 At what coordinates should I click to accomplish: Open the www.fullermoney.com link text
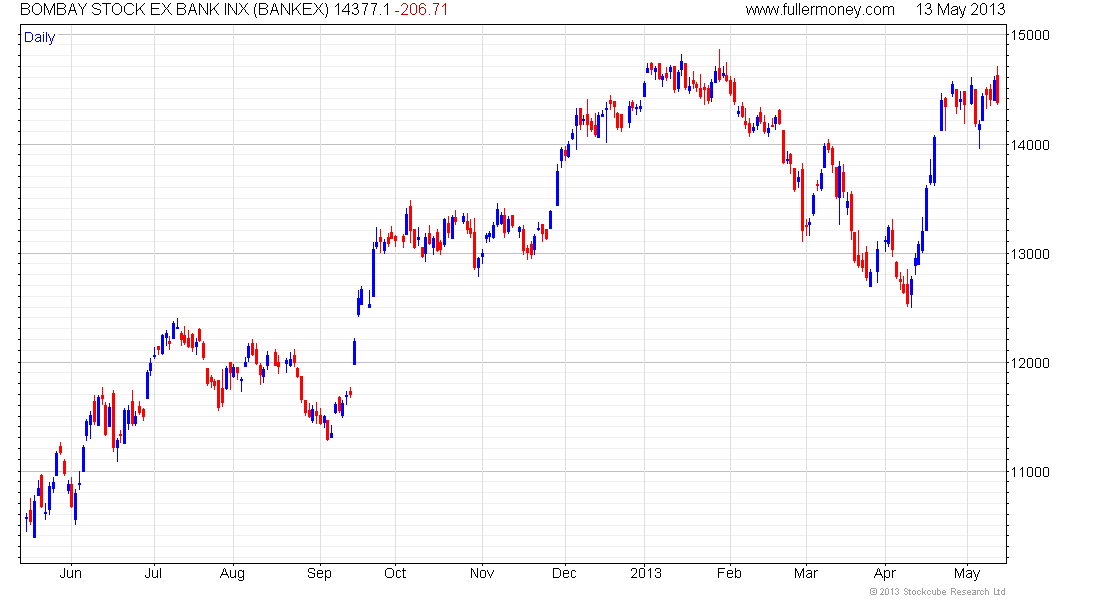(x=820, y=10)
